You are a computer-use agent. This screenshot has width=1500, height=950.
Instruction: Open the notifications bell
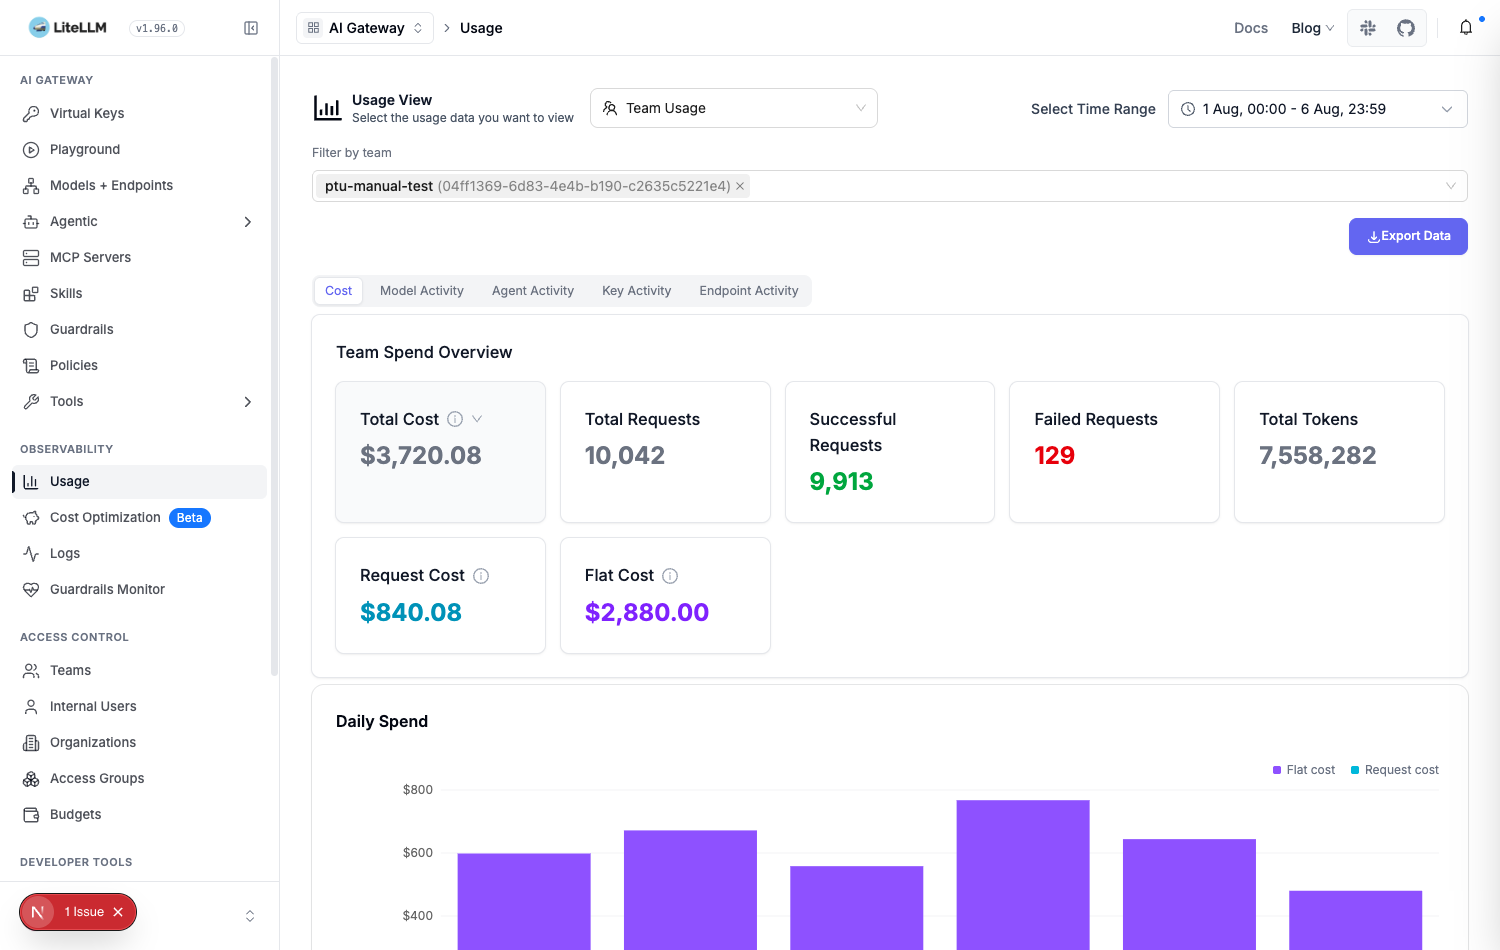tap(1466, 28)
